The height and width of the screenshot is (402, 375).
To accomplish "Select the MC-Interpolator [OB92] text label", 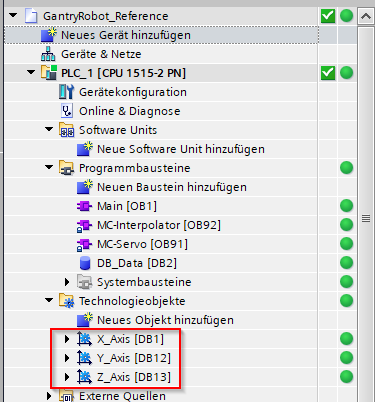I will coord(159,225).
